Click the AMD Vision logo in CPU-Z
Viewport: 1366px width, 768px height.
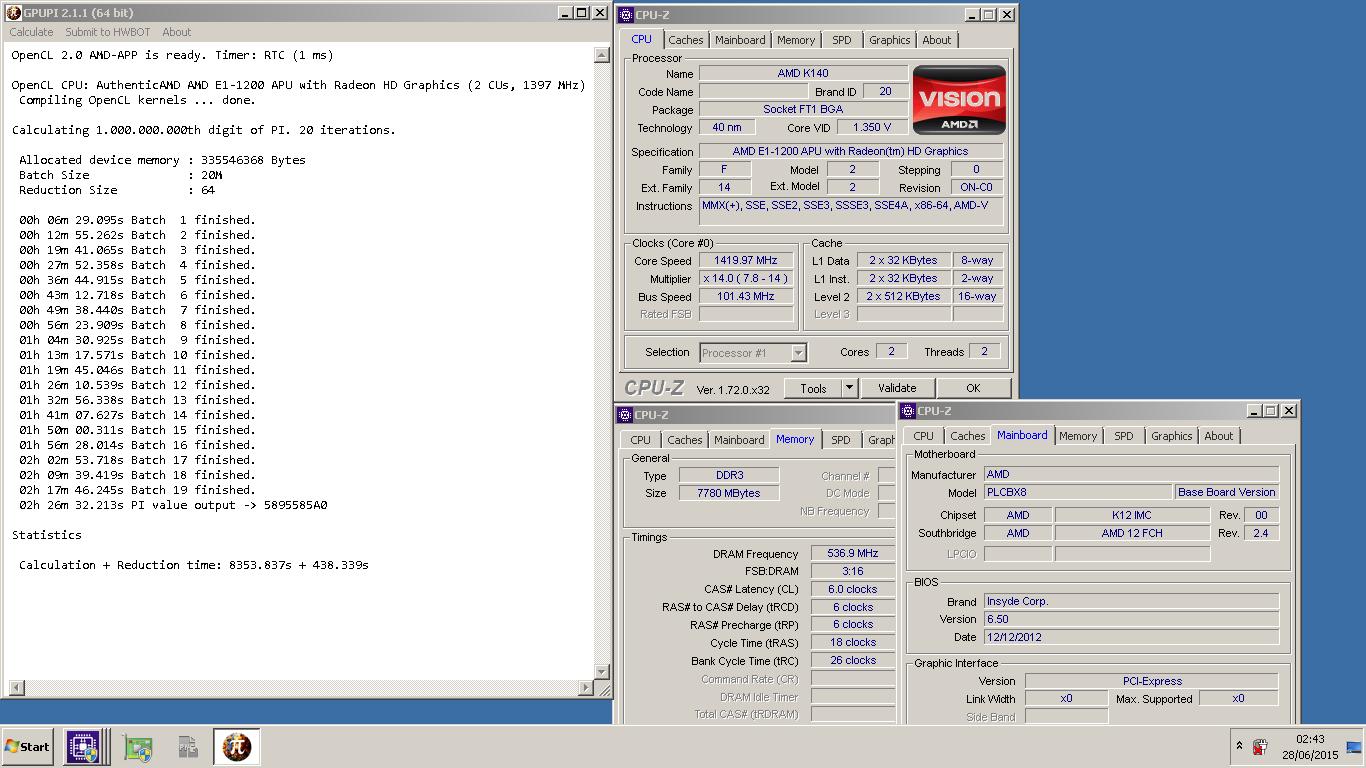pyautogui.click(x=959, y=101)
